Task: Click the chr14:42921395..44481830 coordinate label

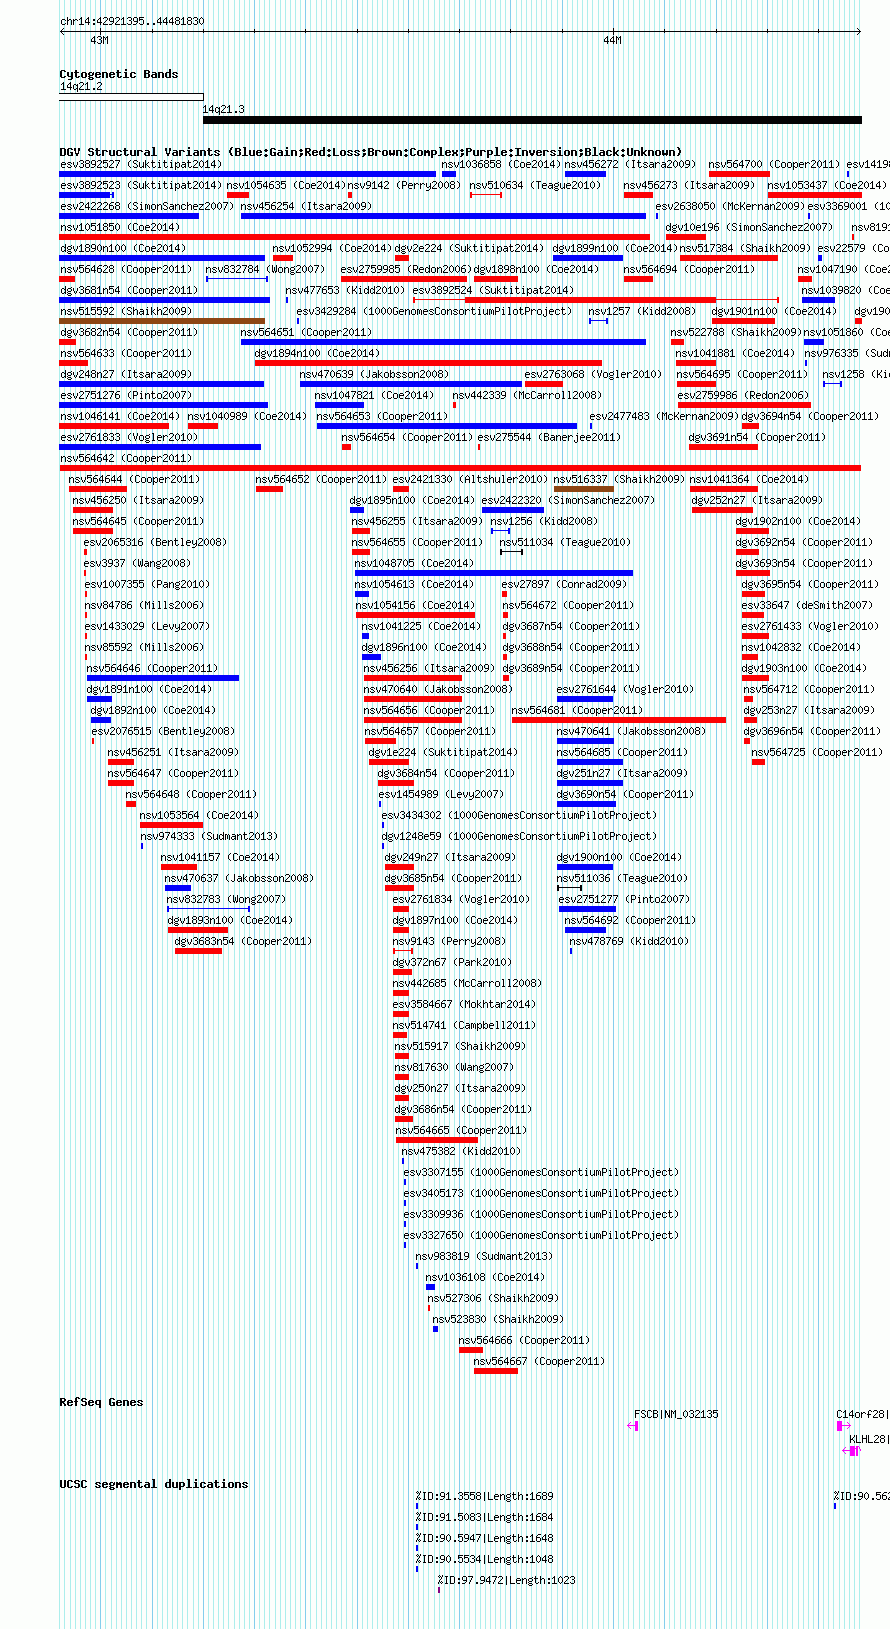Action: coord(132,21)
